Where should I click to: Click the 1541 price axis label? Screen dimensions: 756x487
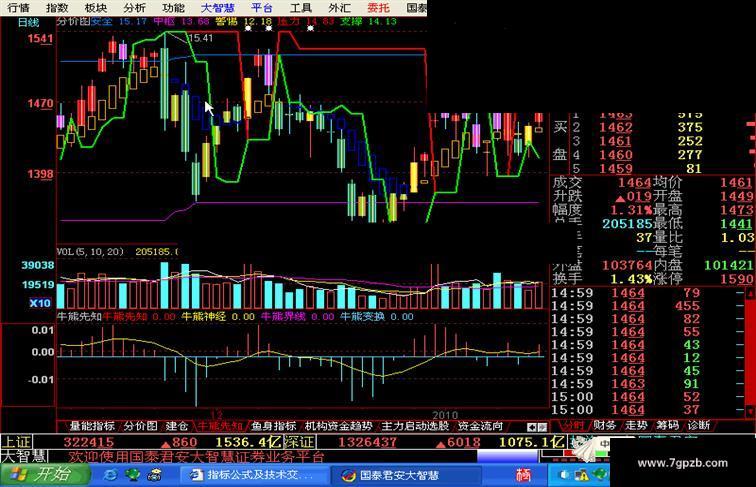click(40, 39)
